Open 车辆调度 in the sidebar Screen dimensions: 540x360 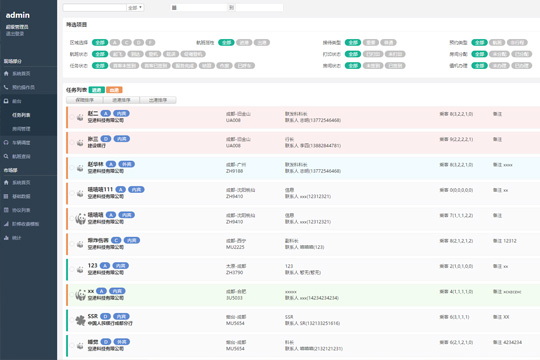coord(21,142)
